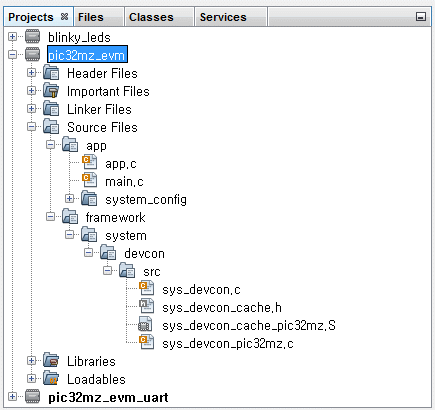Click the Source Files folder icon
Screen dimensions: 435x410
tap(51, 127)
